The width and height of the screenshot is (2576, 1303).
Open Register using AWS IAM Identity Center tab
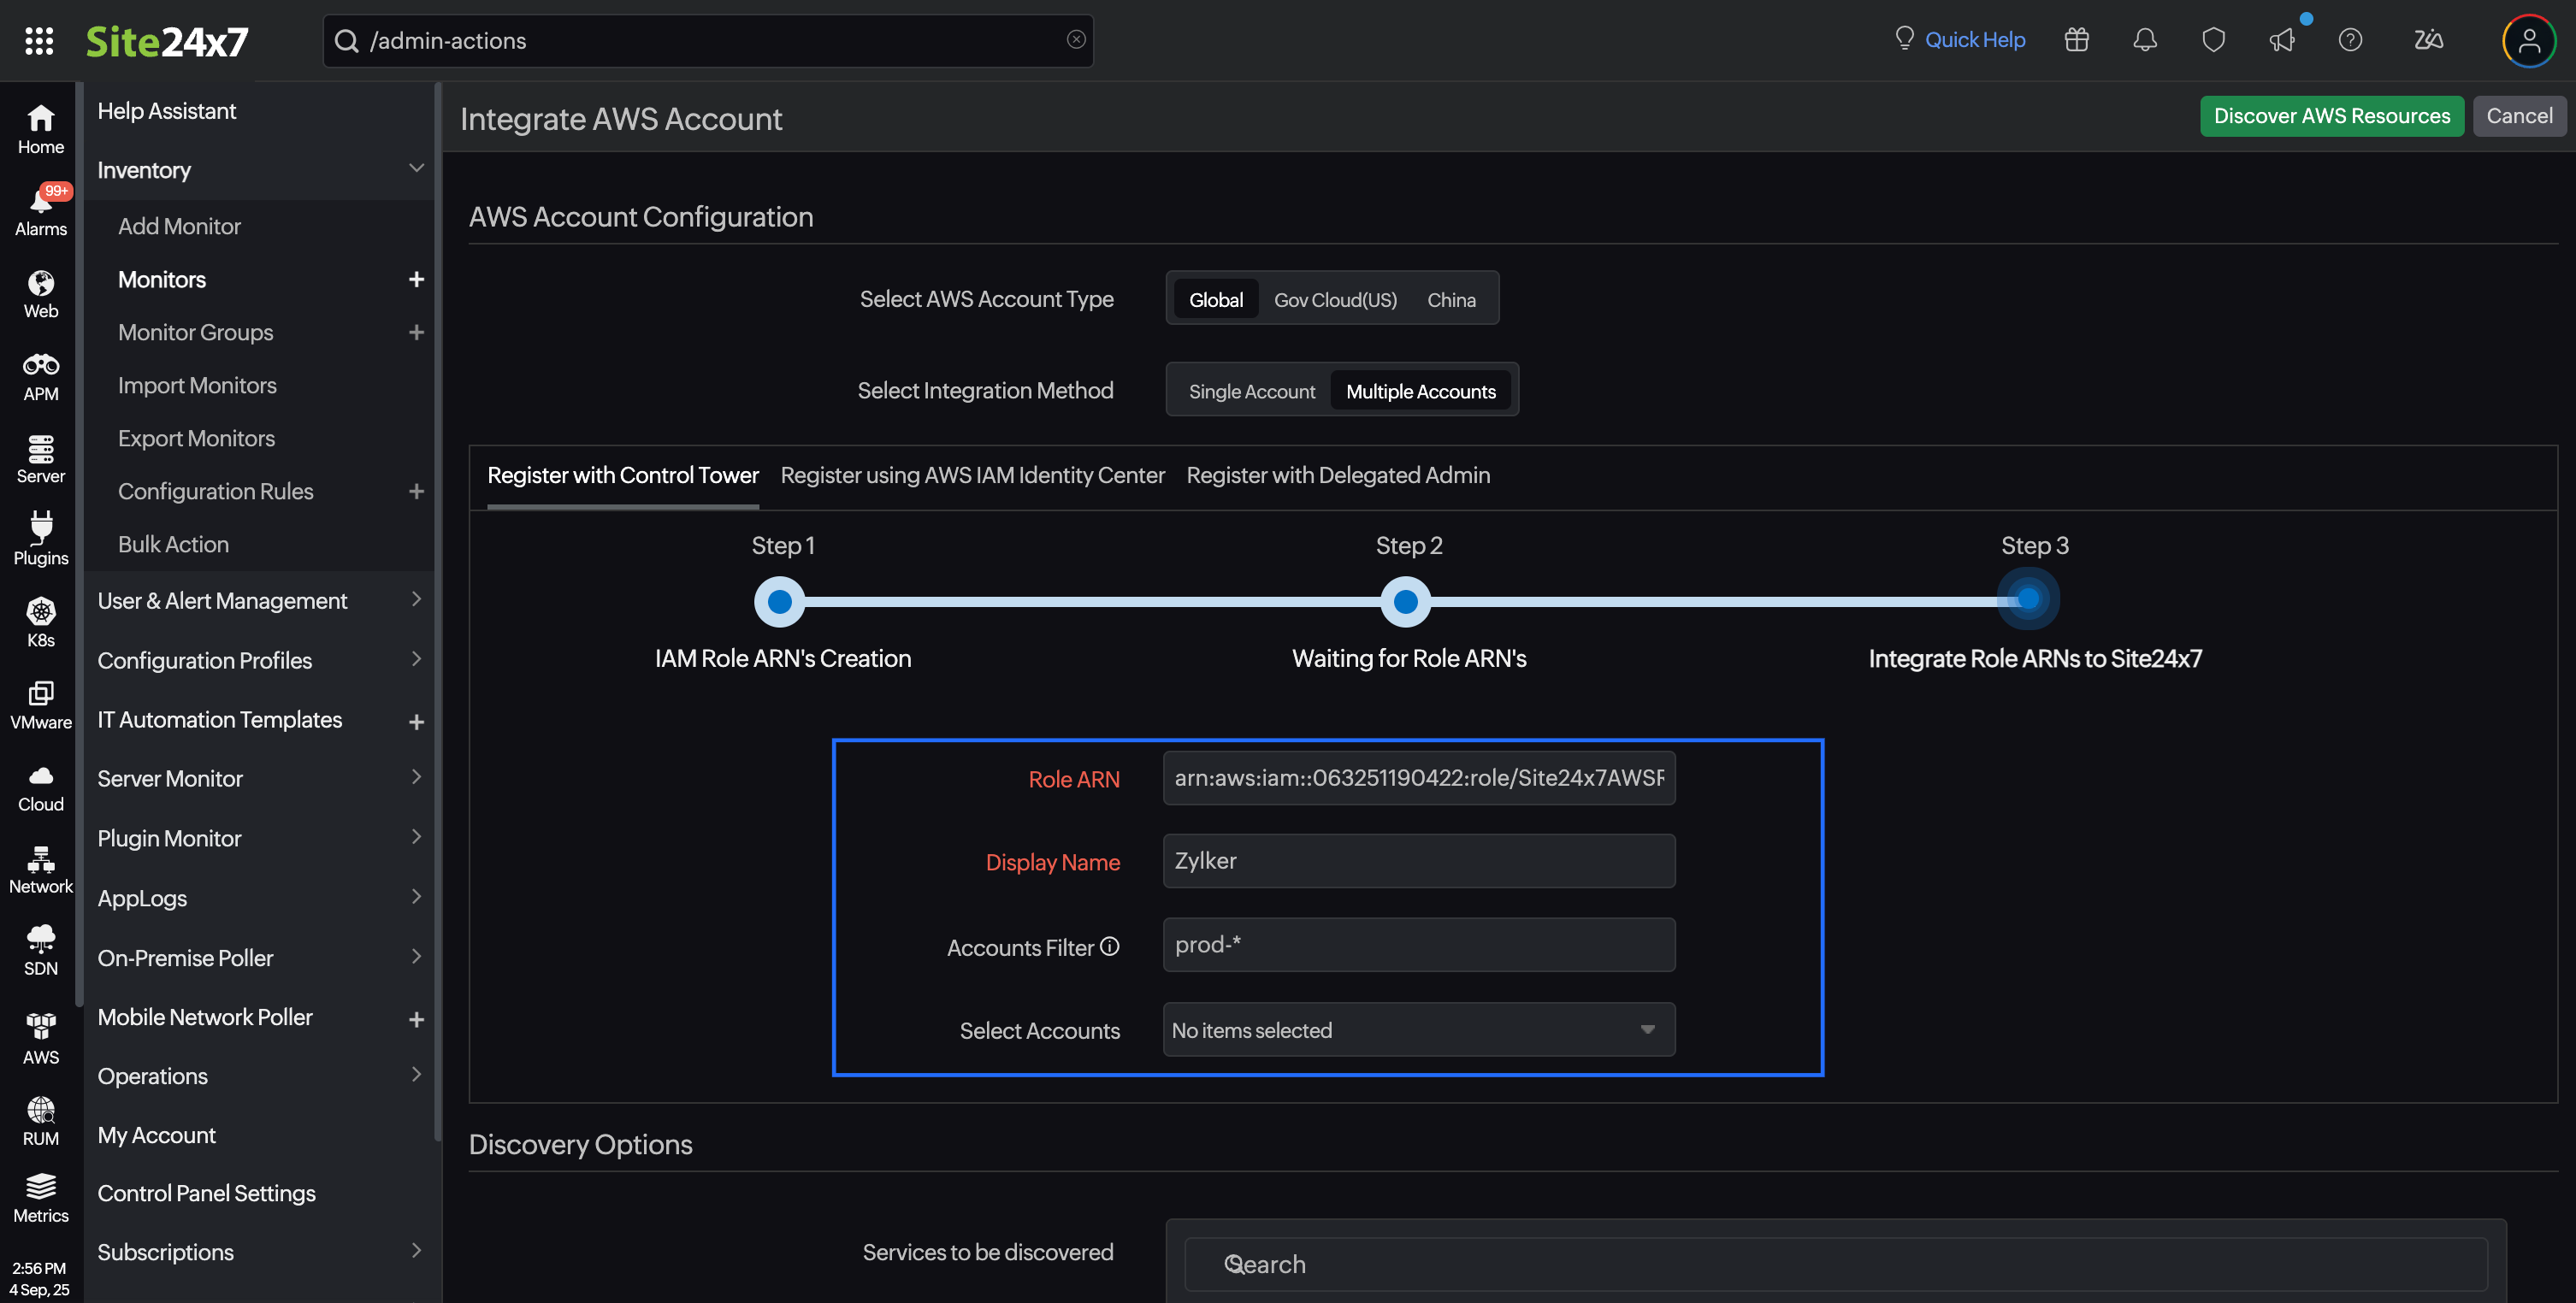[x=972, y=475]
